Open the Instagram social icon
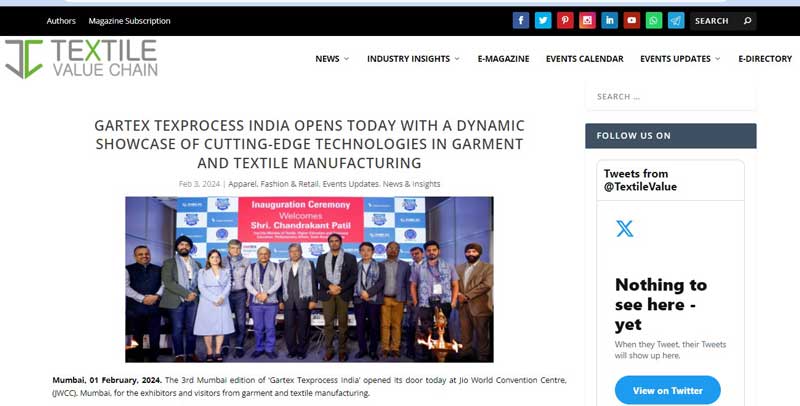The image size is (800, 406). [587, 20]
